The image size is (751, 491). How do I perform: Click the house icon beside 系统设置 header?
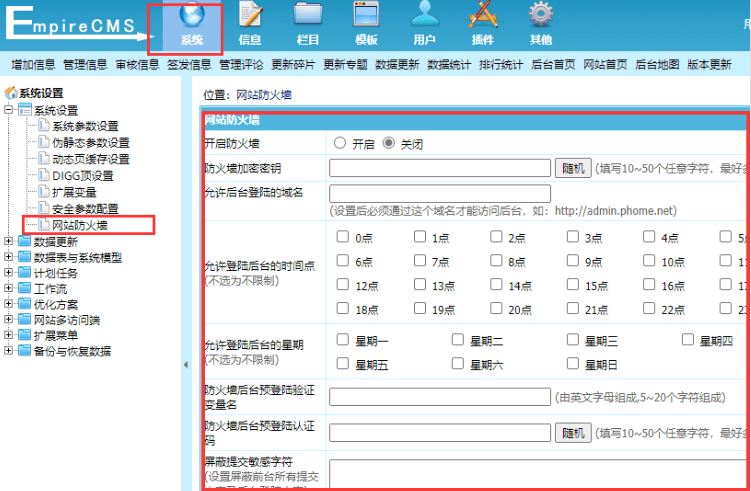11,93
